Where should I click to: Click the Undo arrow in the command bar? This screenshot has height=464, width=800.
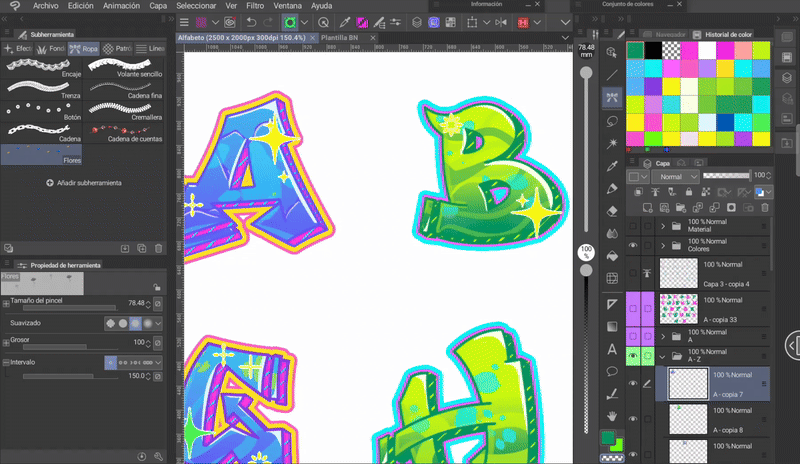tap(251, 22)
